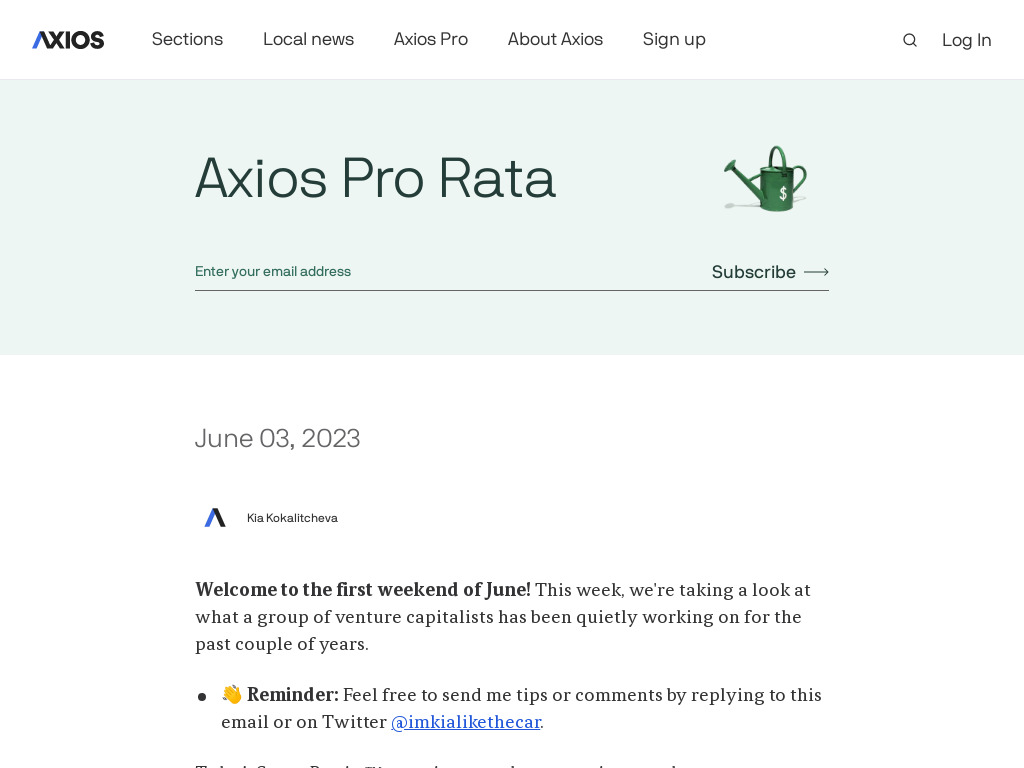Expand the Sections menu

click(187, 39)
